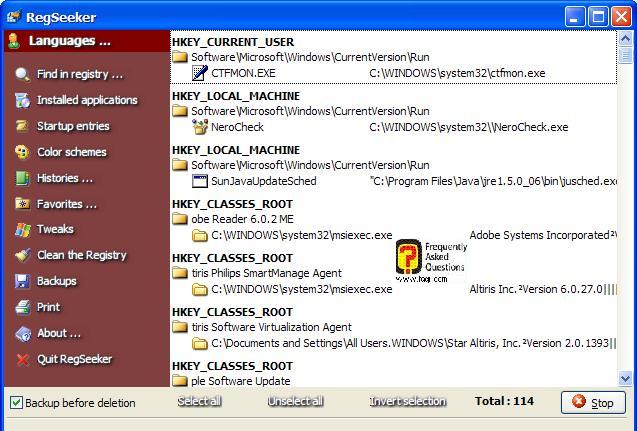
Task: Click the folder icon next to C:\Documents and Settings path
Action: (x=199, y=344)
